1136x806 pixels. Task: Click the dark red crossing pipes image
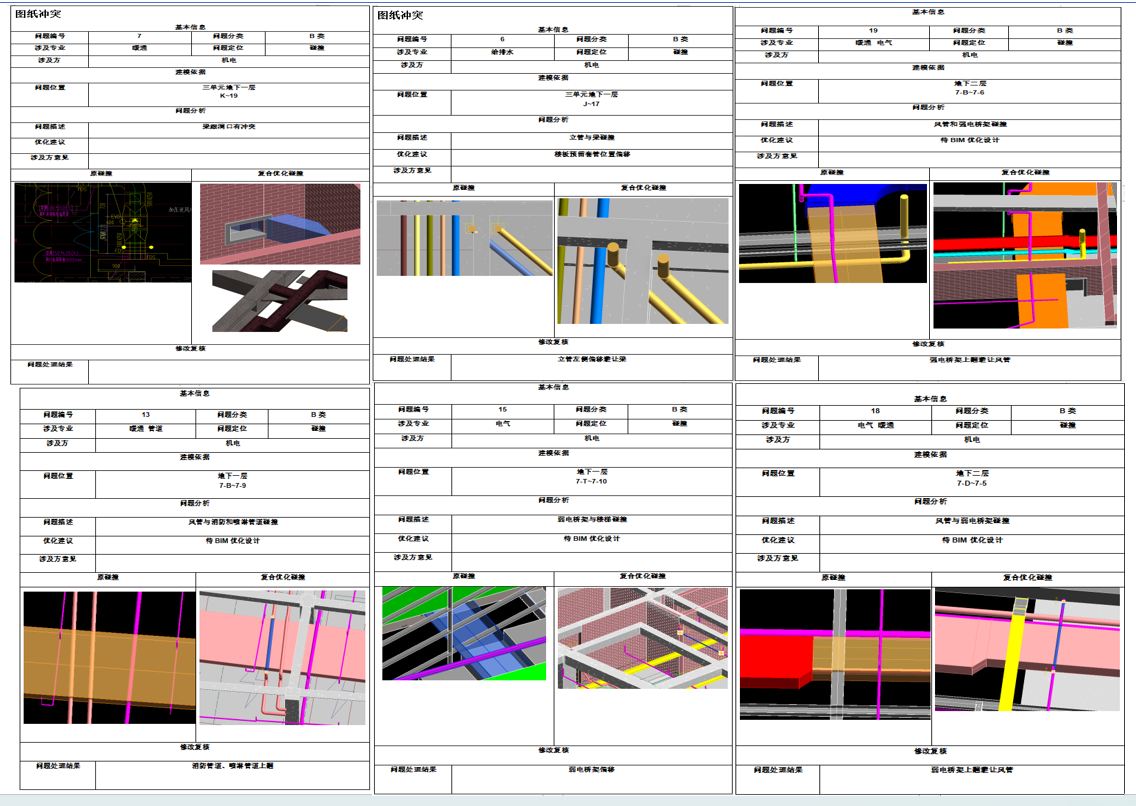pos(280,301)
